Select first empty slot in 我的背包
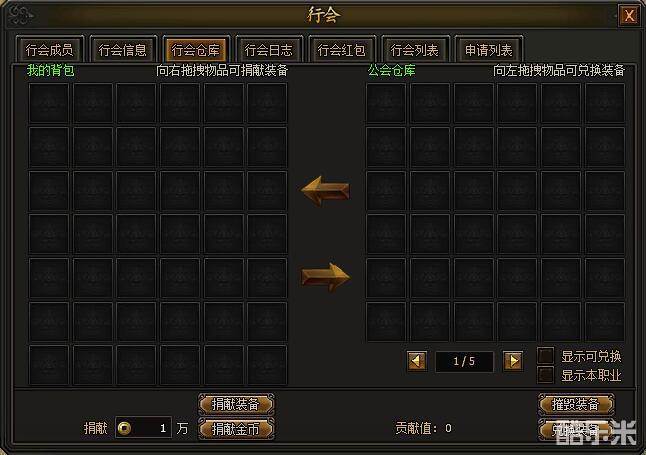The height and width of the screenshot is (455, 646). pyautogui.click(x=49, y=103)
